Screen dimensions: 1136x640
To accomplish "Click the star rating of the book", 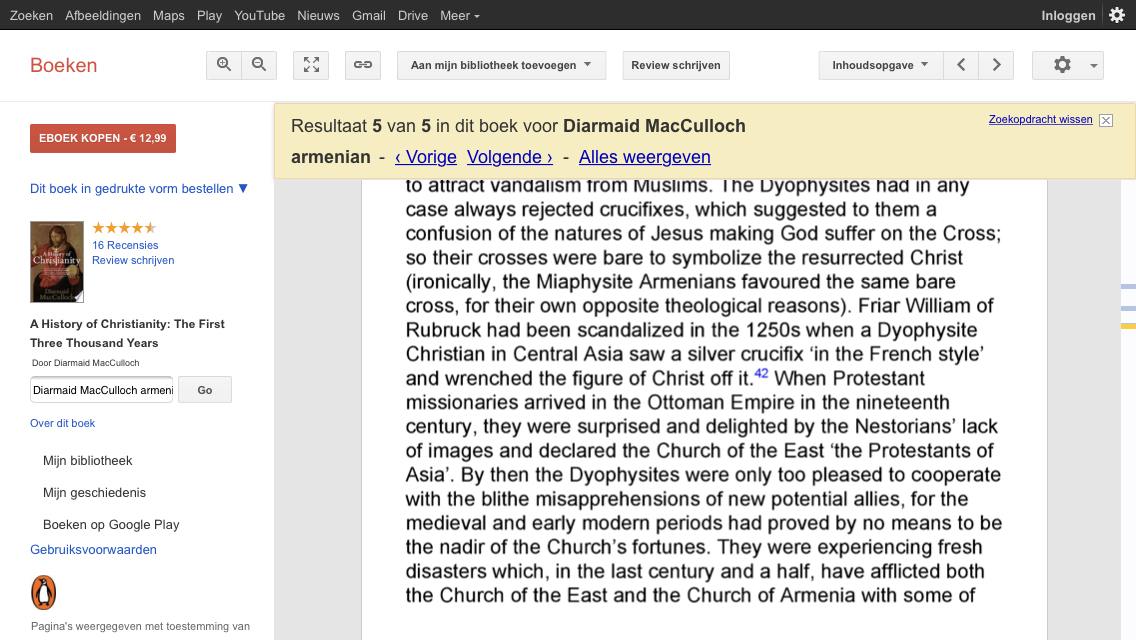I will point(124,228).
